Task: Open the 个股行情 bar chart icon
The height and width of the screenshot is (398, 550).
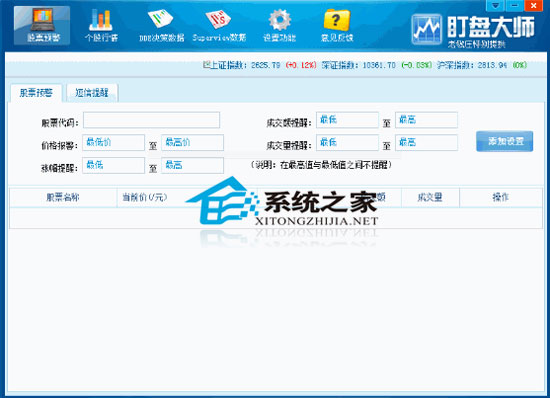Action: [101, 25]
